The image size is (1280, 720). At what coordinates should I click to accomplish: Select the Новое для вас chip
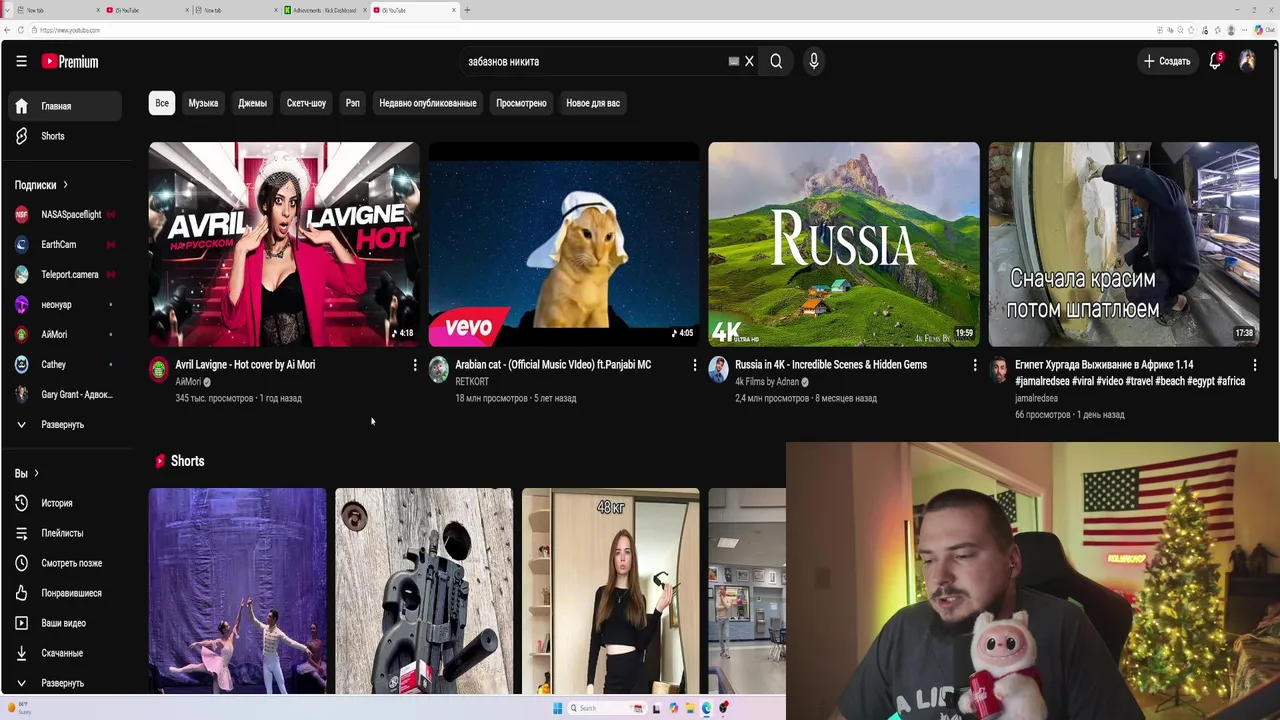[593, 103]
